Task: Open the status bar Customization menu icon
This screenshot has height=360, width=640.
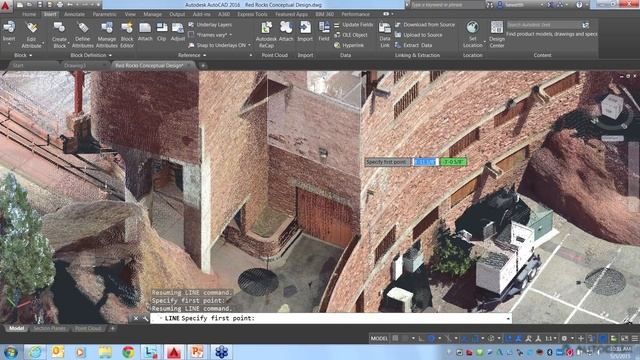Action: (634, 338)
